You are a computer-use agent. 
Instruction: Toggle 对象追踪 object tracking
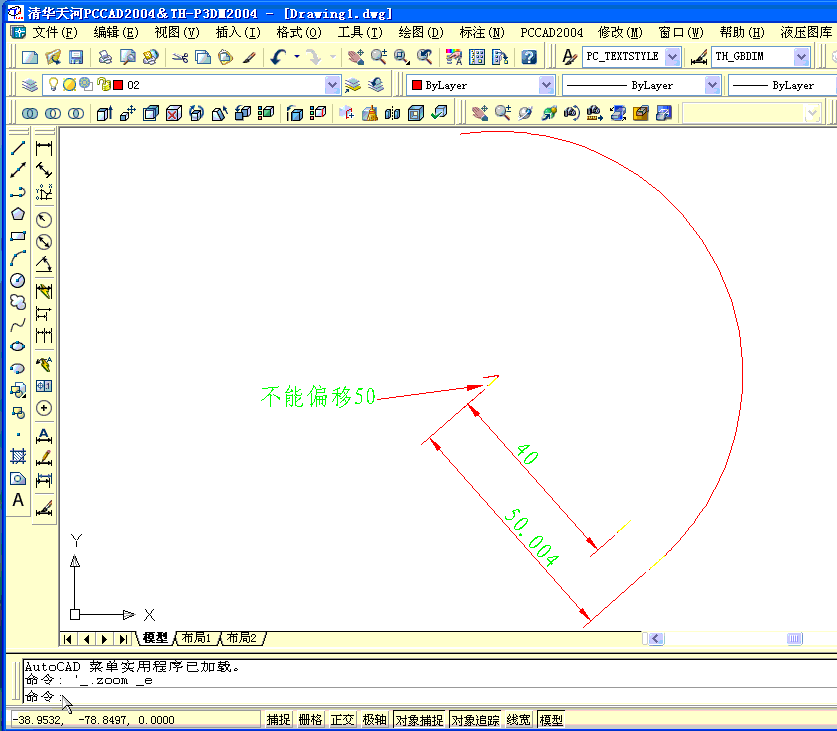point(475,720)
